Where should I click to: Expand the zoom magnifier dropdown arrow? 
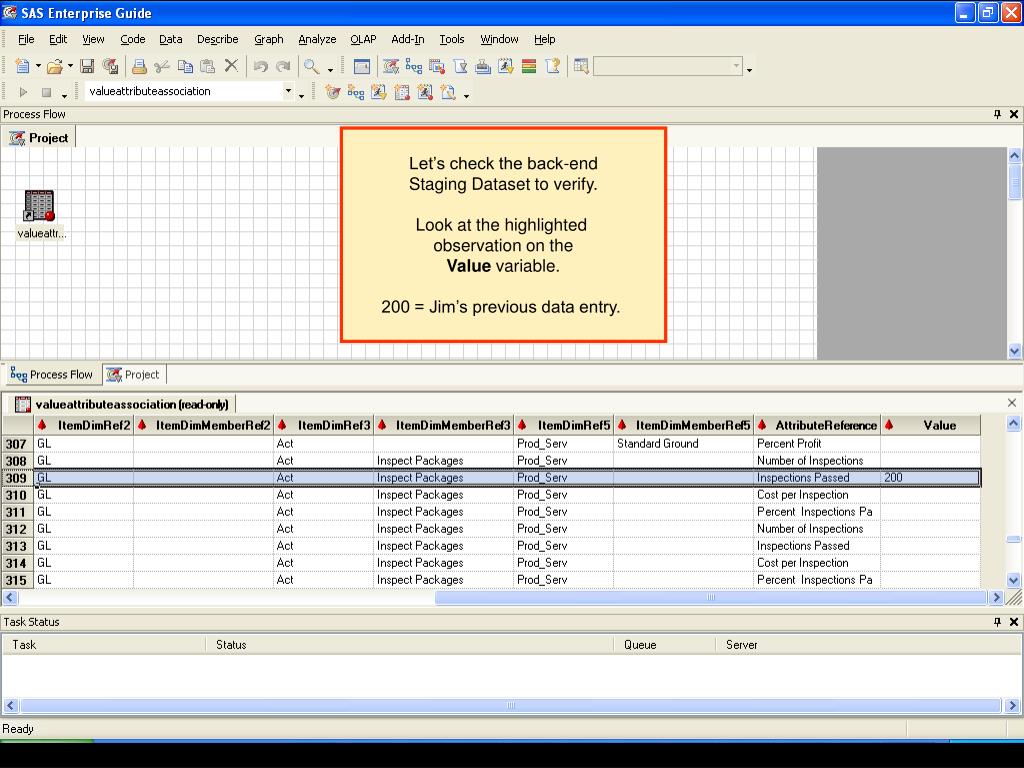click(330, 68)
